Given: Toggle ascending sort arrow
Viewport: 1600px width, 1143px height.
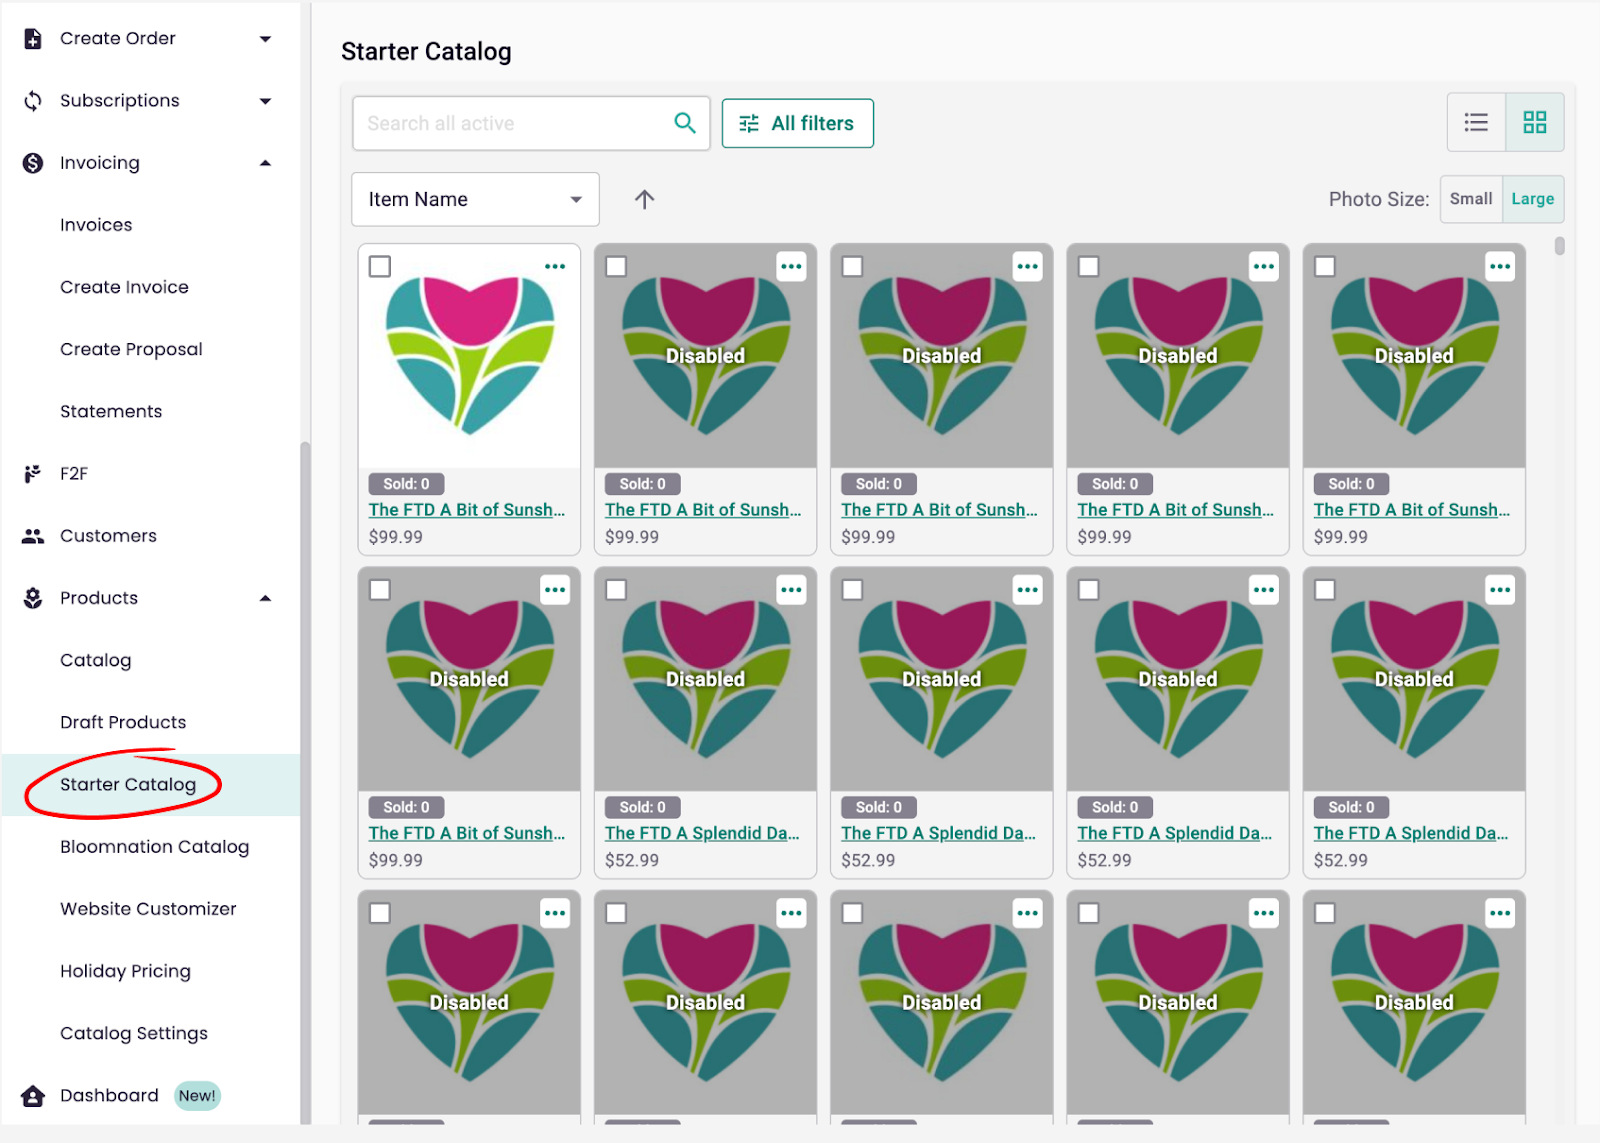Looking at the screenshot, I should click(645, 199).
